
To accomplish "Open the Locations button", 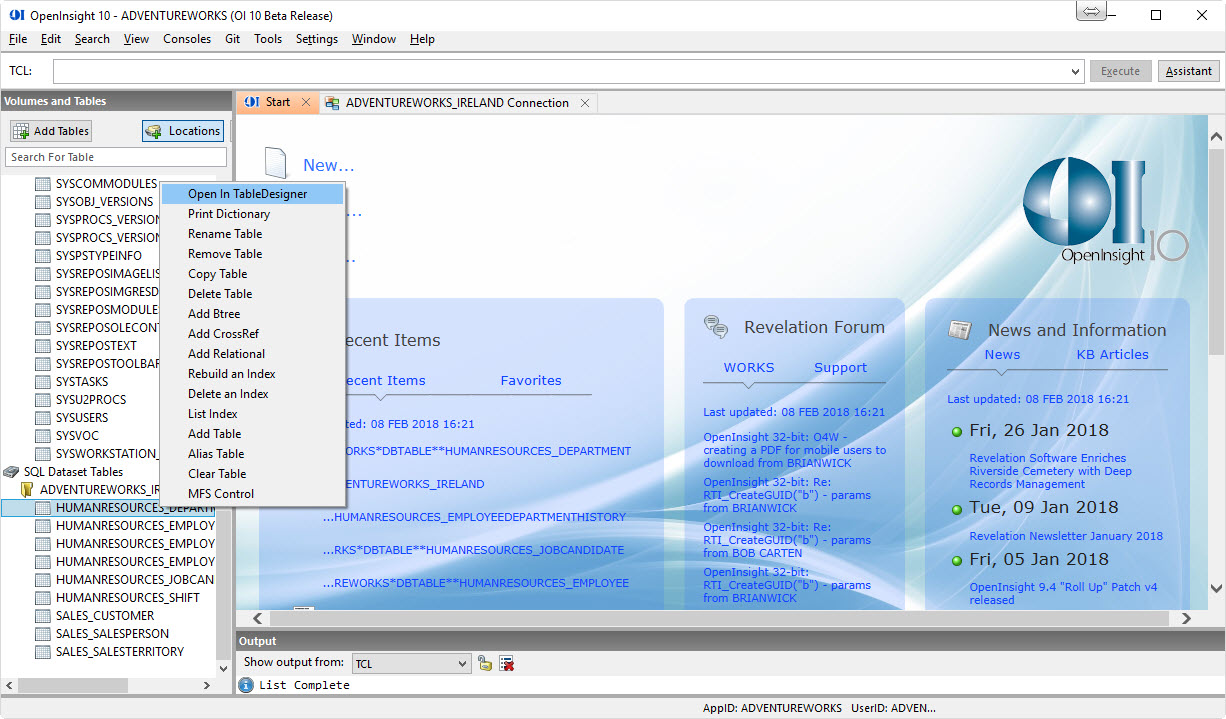I will (182, 131).
